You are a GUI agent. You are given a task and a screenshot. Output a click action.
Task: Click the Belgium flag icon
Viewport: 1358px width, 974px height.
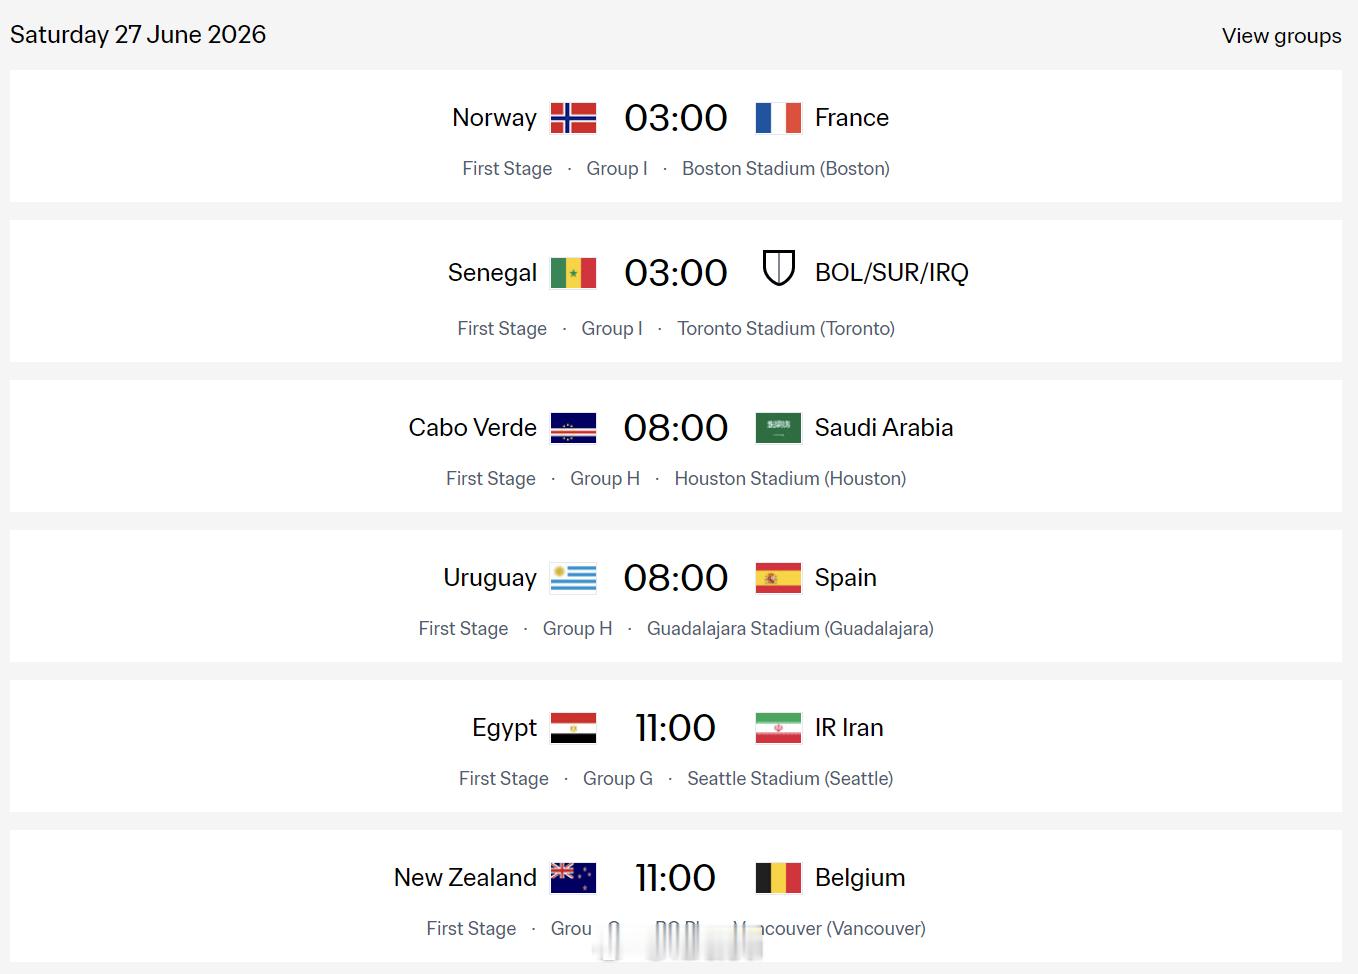coord(778,878)
